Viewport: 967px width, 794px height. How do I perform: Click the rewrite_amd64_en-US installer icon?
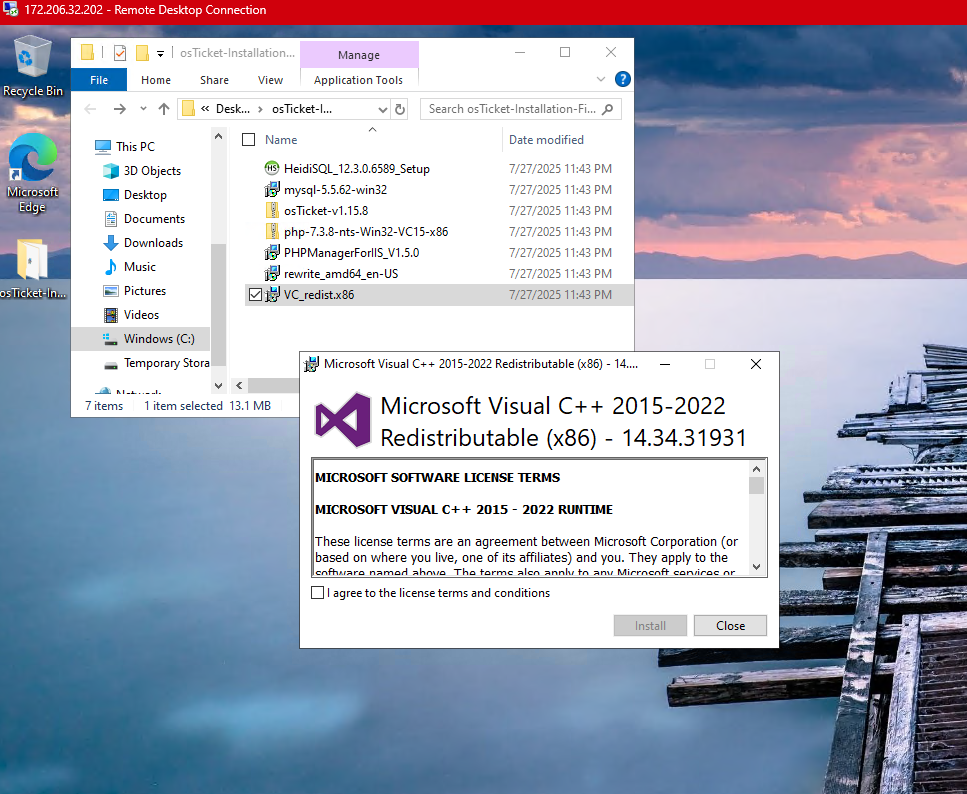click(272, 273)
